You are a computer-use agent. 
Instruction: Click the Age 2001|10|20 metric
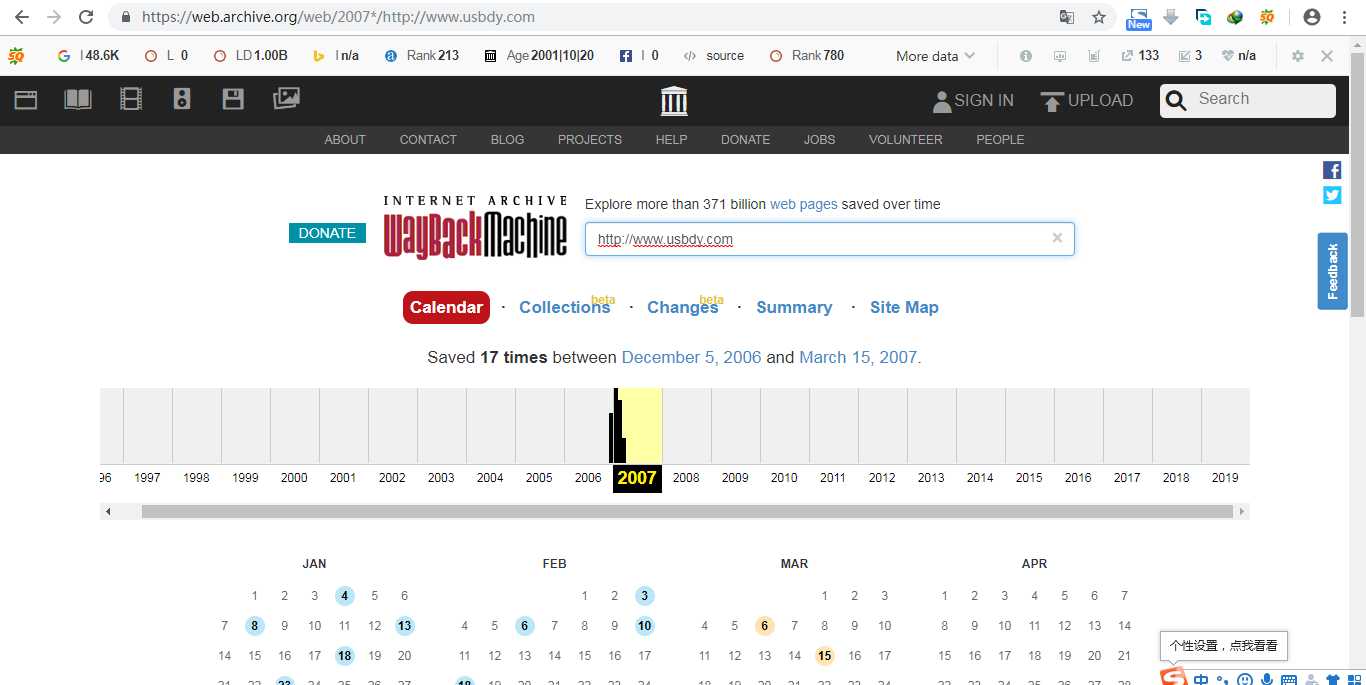[x=539, y=56]
